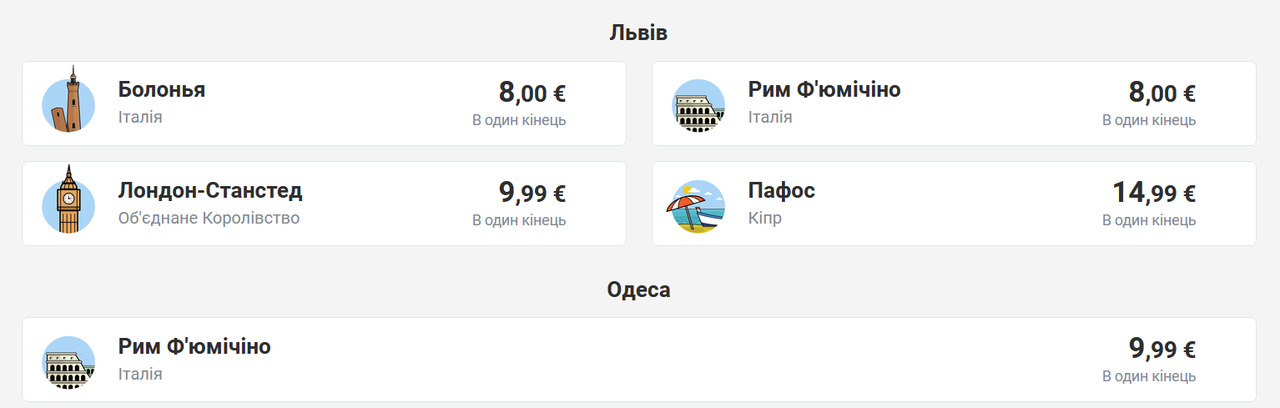Click the Італія label under Болонья

(x=140, y=117)
